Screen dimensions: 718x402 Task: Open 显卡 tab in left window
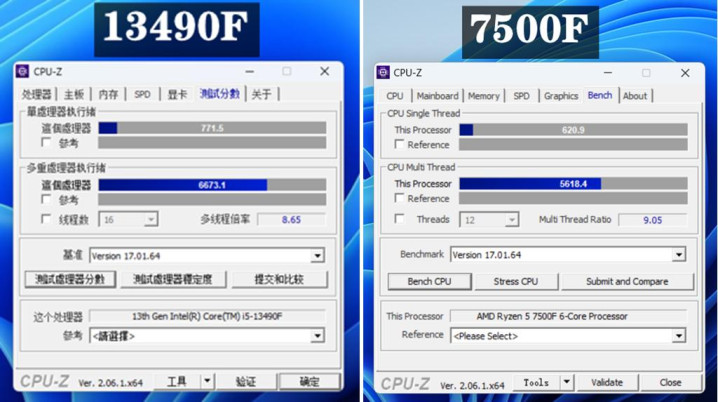[x=177, y=95]
